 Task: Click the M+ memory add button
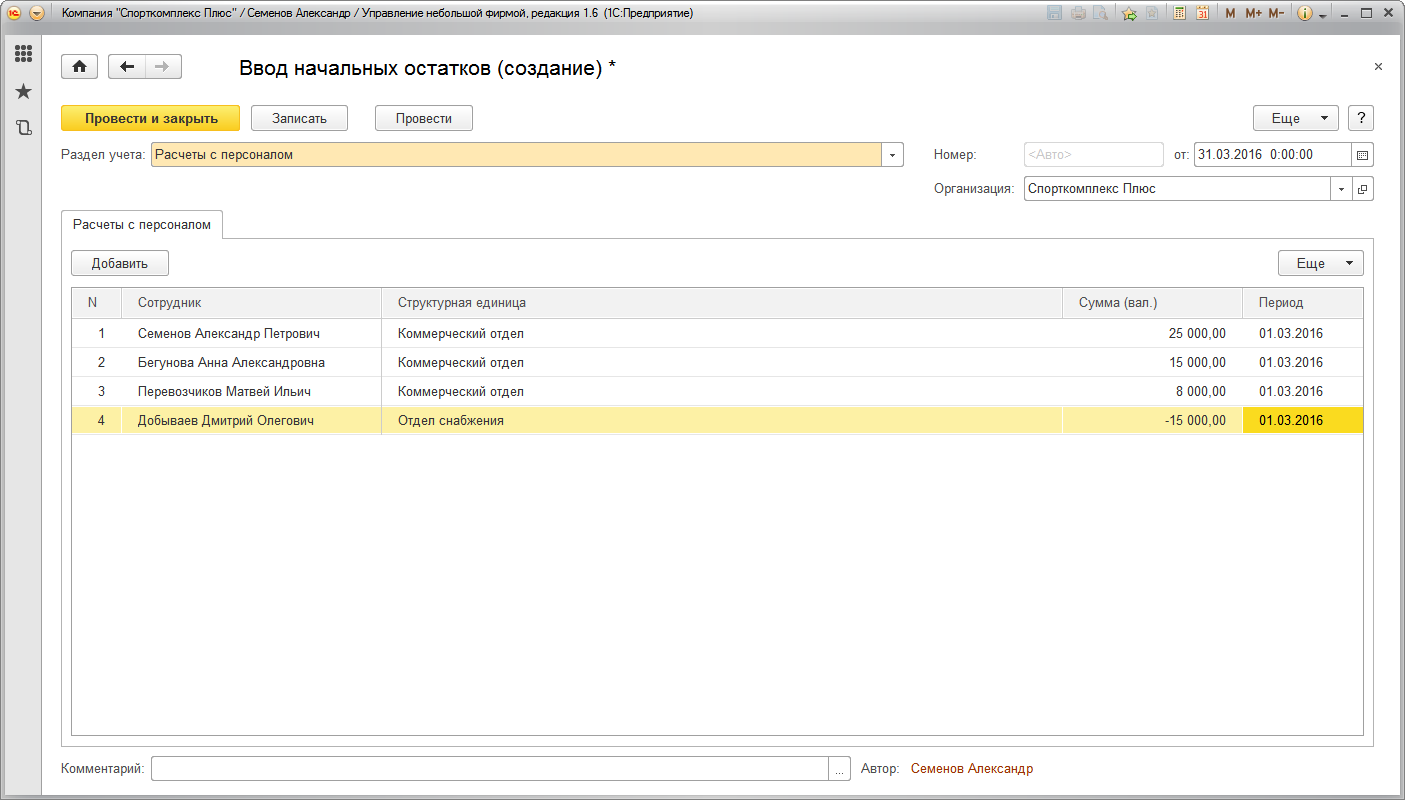1253,13
